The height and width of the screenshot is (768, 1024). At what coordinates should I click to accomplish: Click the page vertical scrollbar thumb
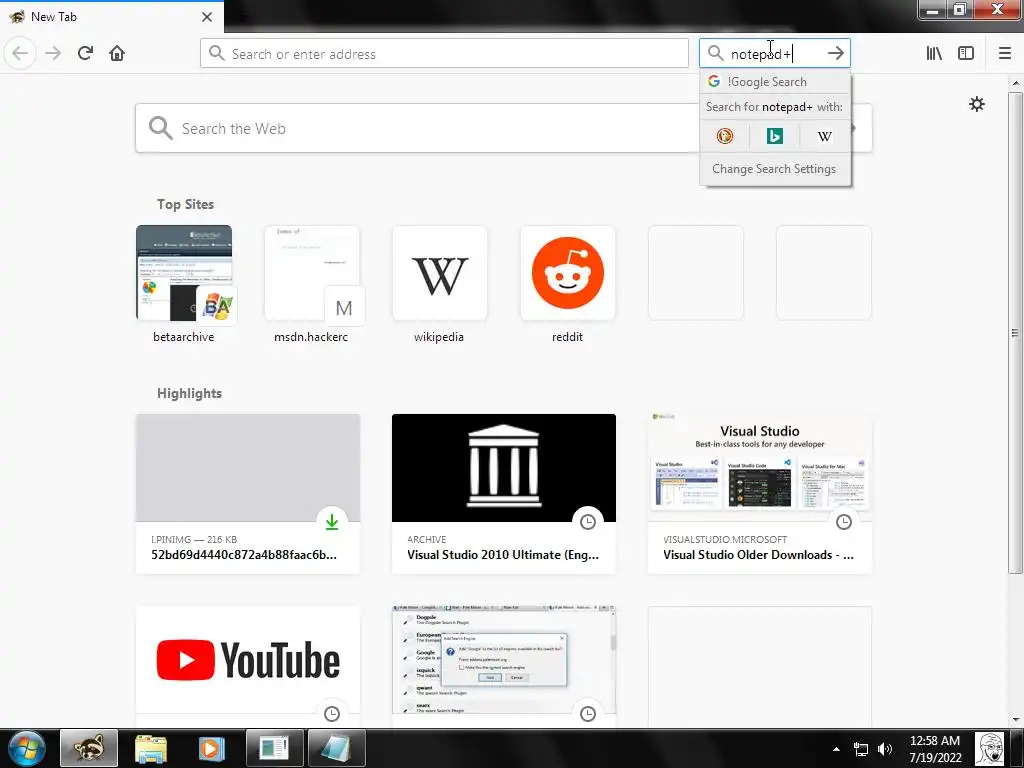point(1015,333)
